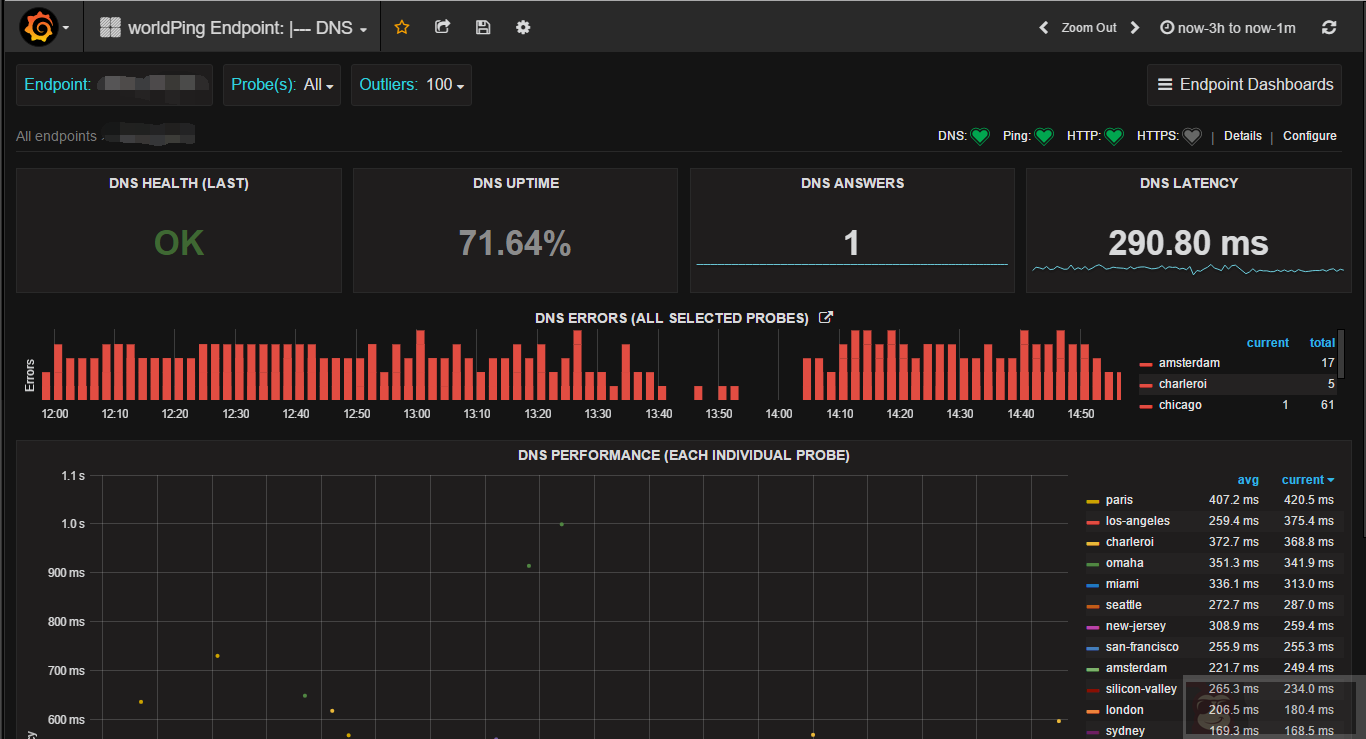Open the time range picker
The height and width of the screenshot is (739, 1366).
click(x=1228, y=28)
